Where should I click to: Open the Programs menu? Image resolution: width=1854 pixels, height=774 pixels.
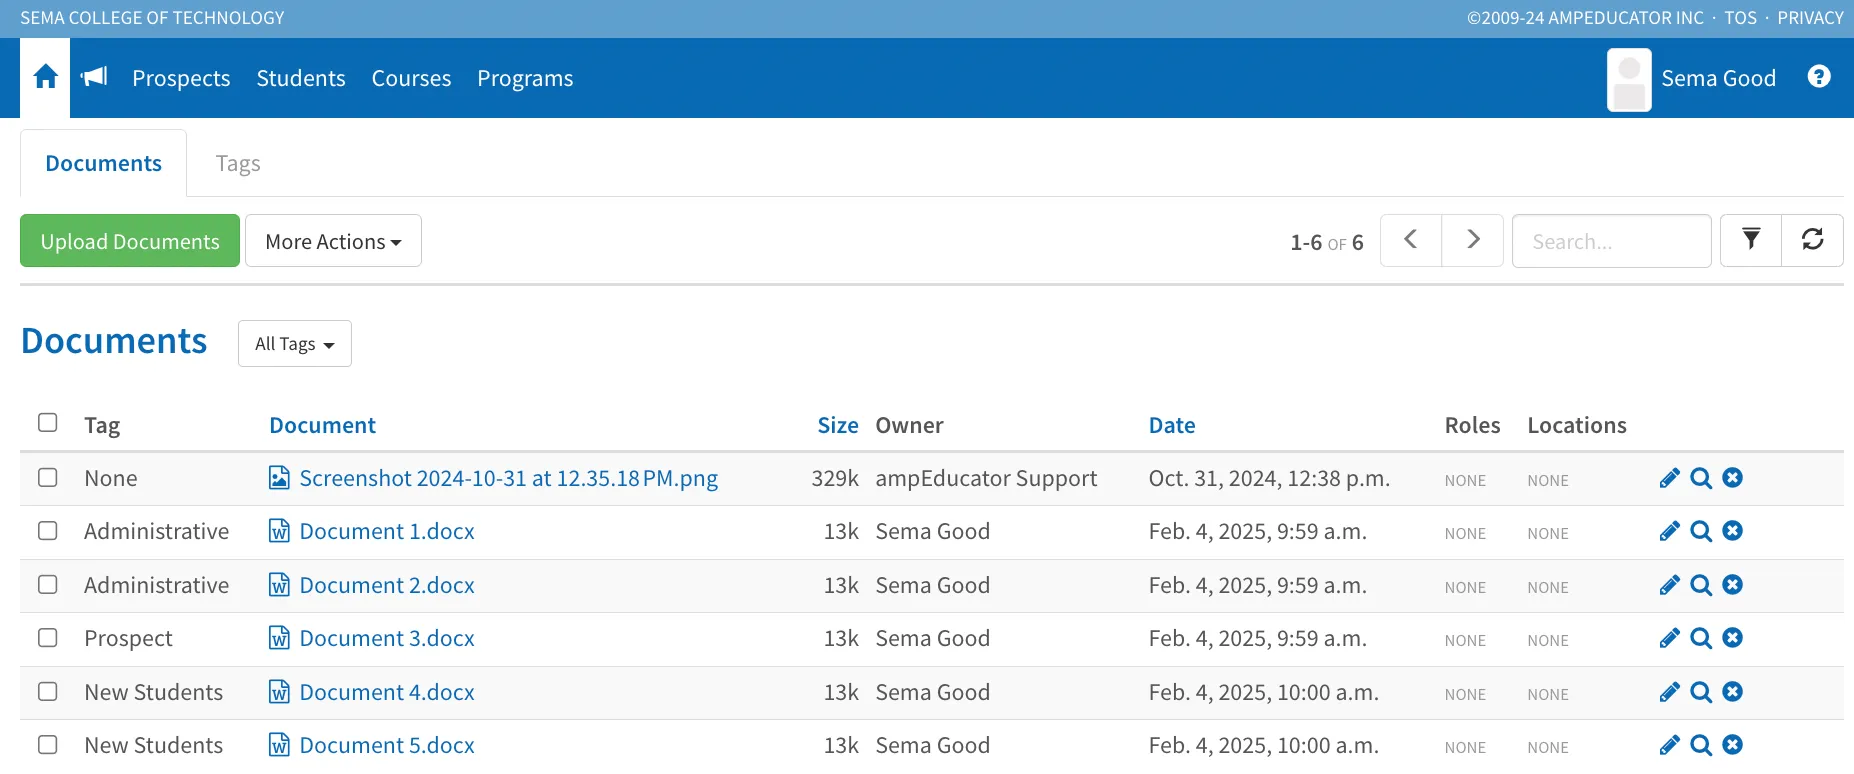525,78
